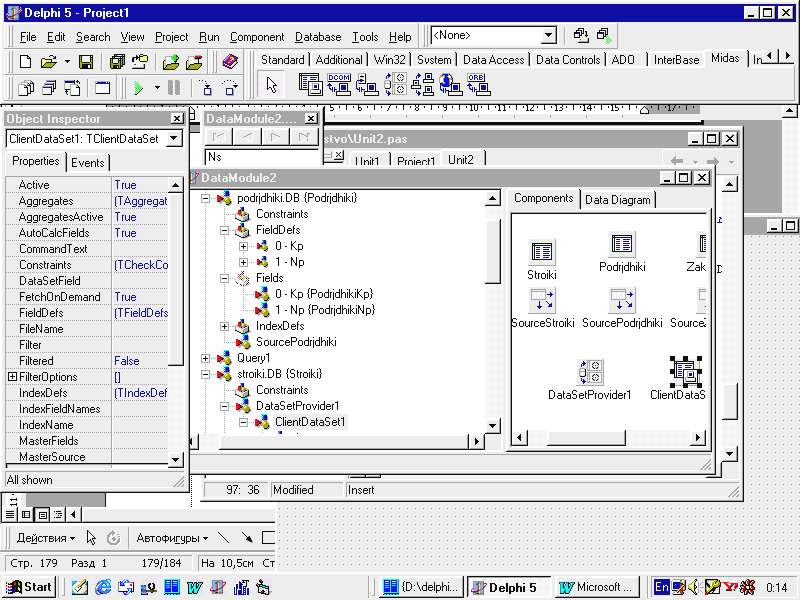The height and width of the screenshot is (600, 800).
Task: Select the ClientDataSet component in DataModule2
Action: pyautogui.click(x=686, y=372)
